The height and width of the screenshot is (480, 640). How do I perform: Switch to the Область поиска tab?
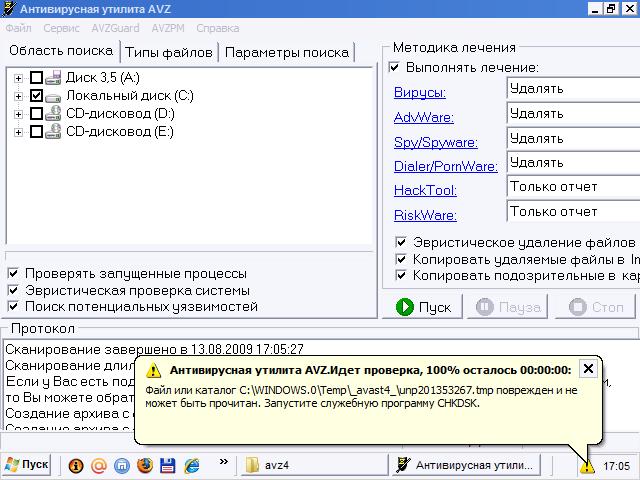pos(61,51)
